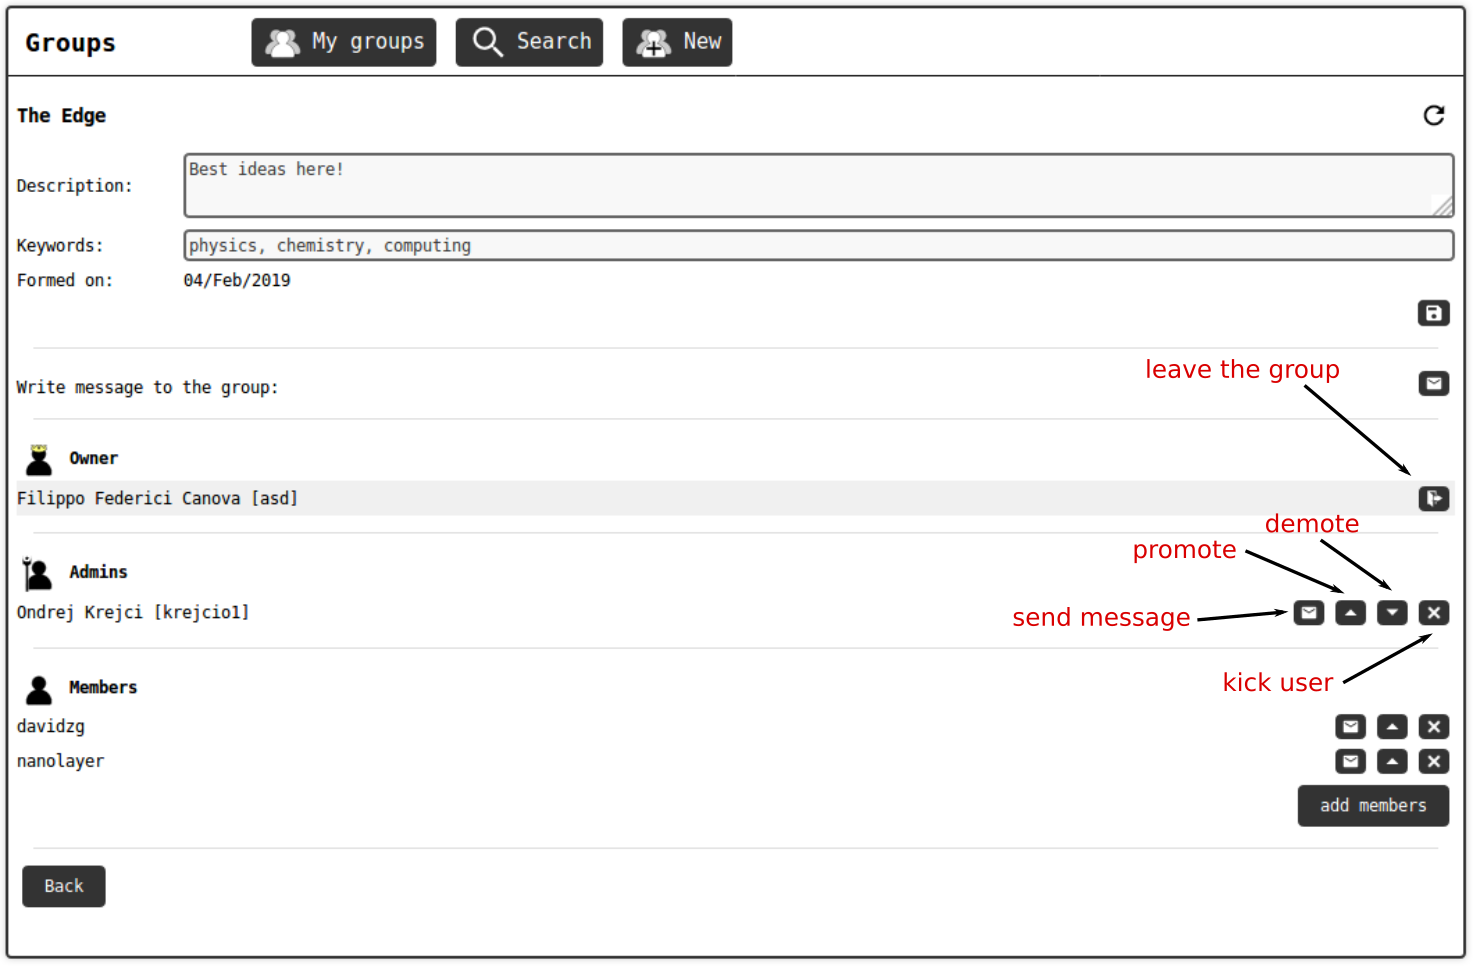Screen dimensions: 1473x967
Task: Promote member nanolayer
Action: [1392, 762]
